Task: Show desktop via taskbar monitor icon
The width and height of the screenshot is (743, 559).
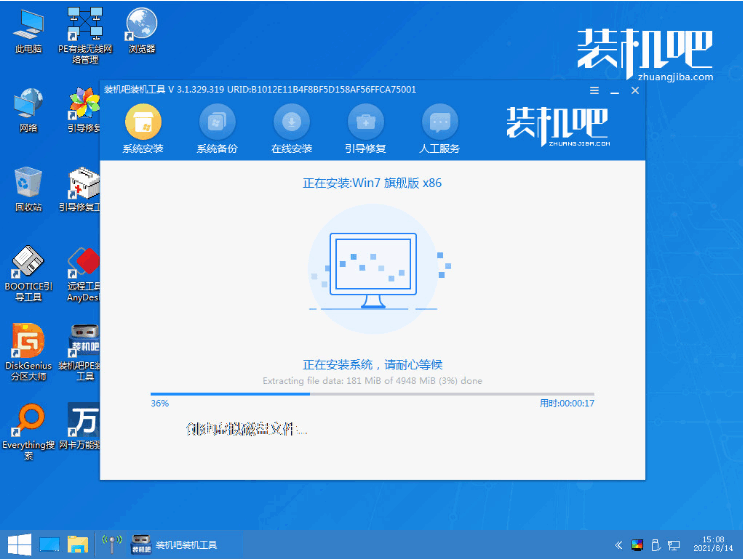Action: pyautogui.click(x=49, y=545)
